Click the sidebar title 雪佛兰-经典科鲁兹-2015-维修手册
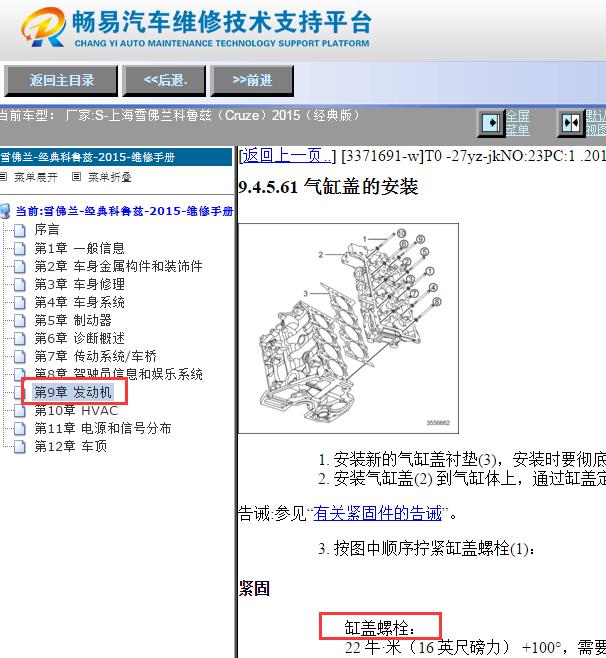606x658 pixels. coord(88,157)
